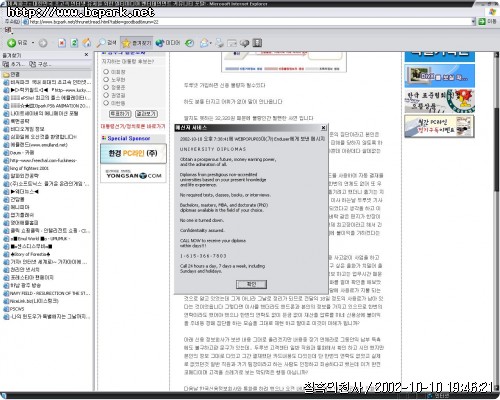Confirm the messenger dialog with 확인
This screenshot has height=400, width=500.
coord(251,284)
